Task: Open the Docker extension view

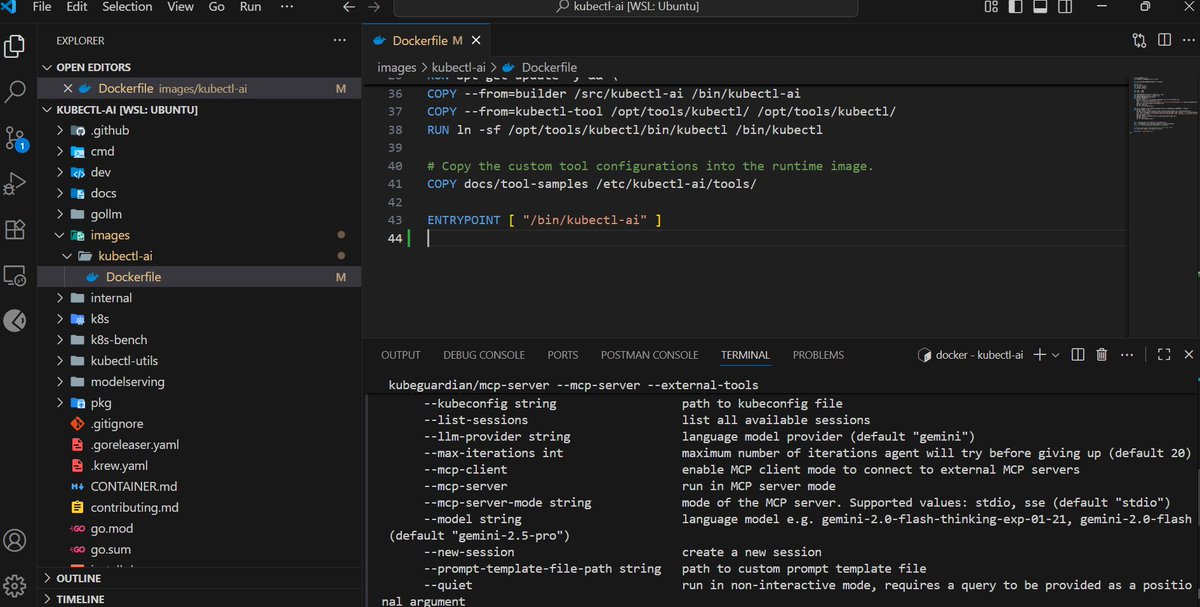Action: tap(15, 321)
